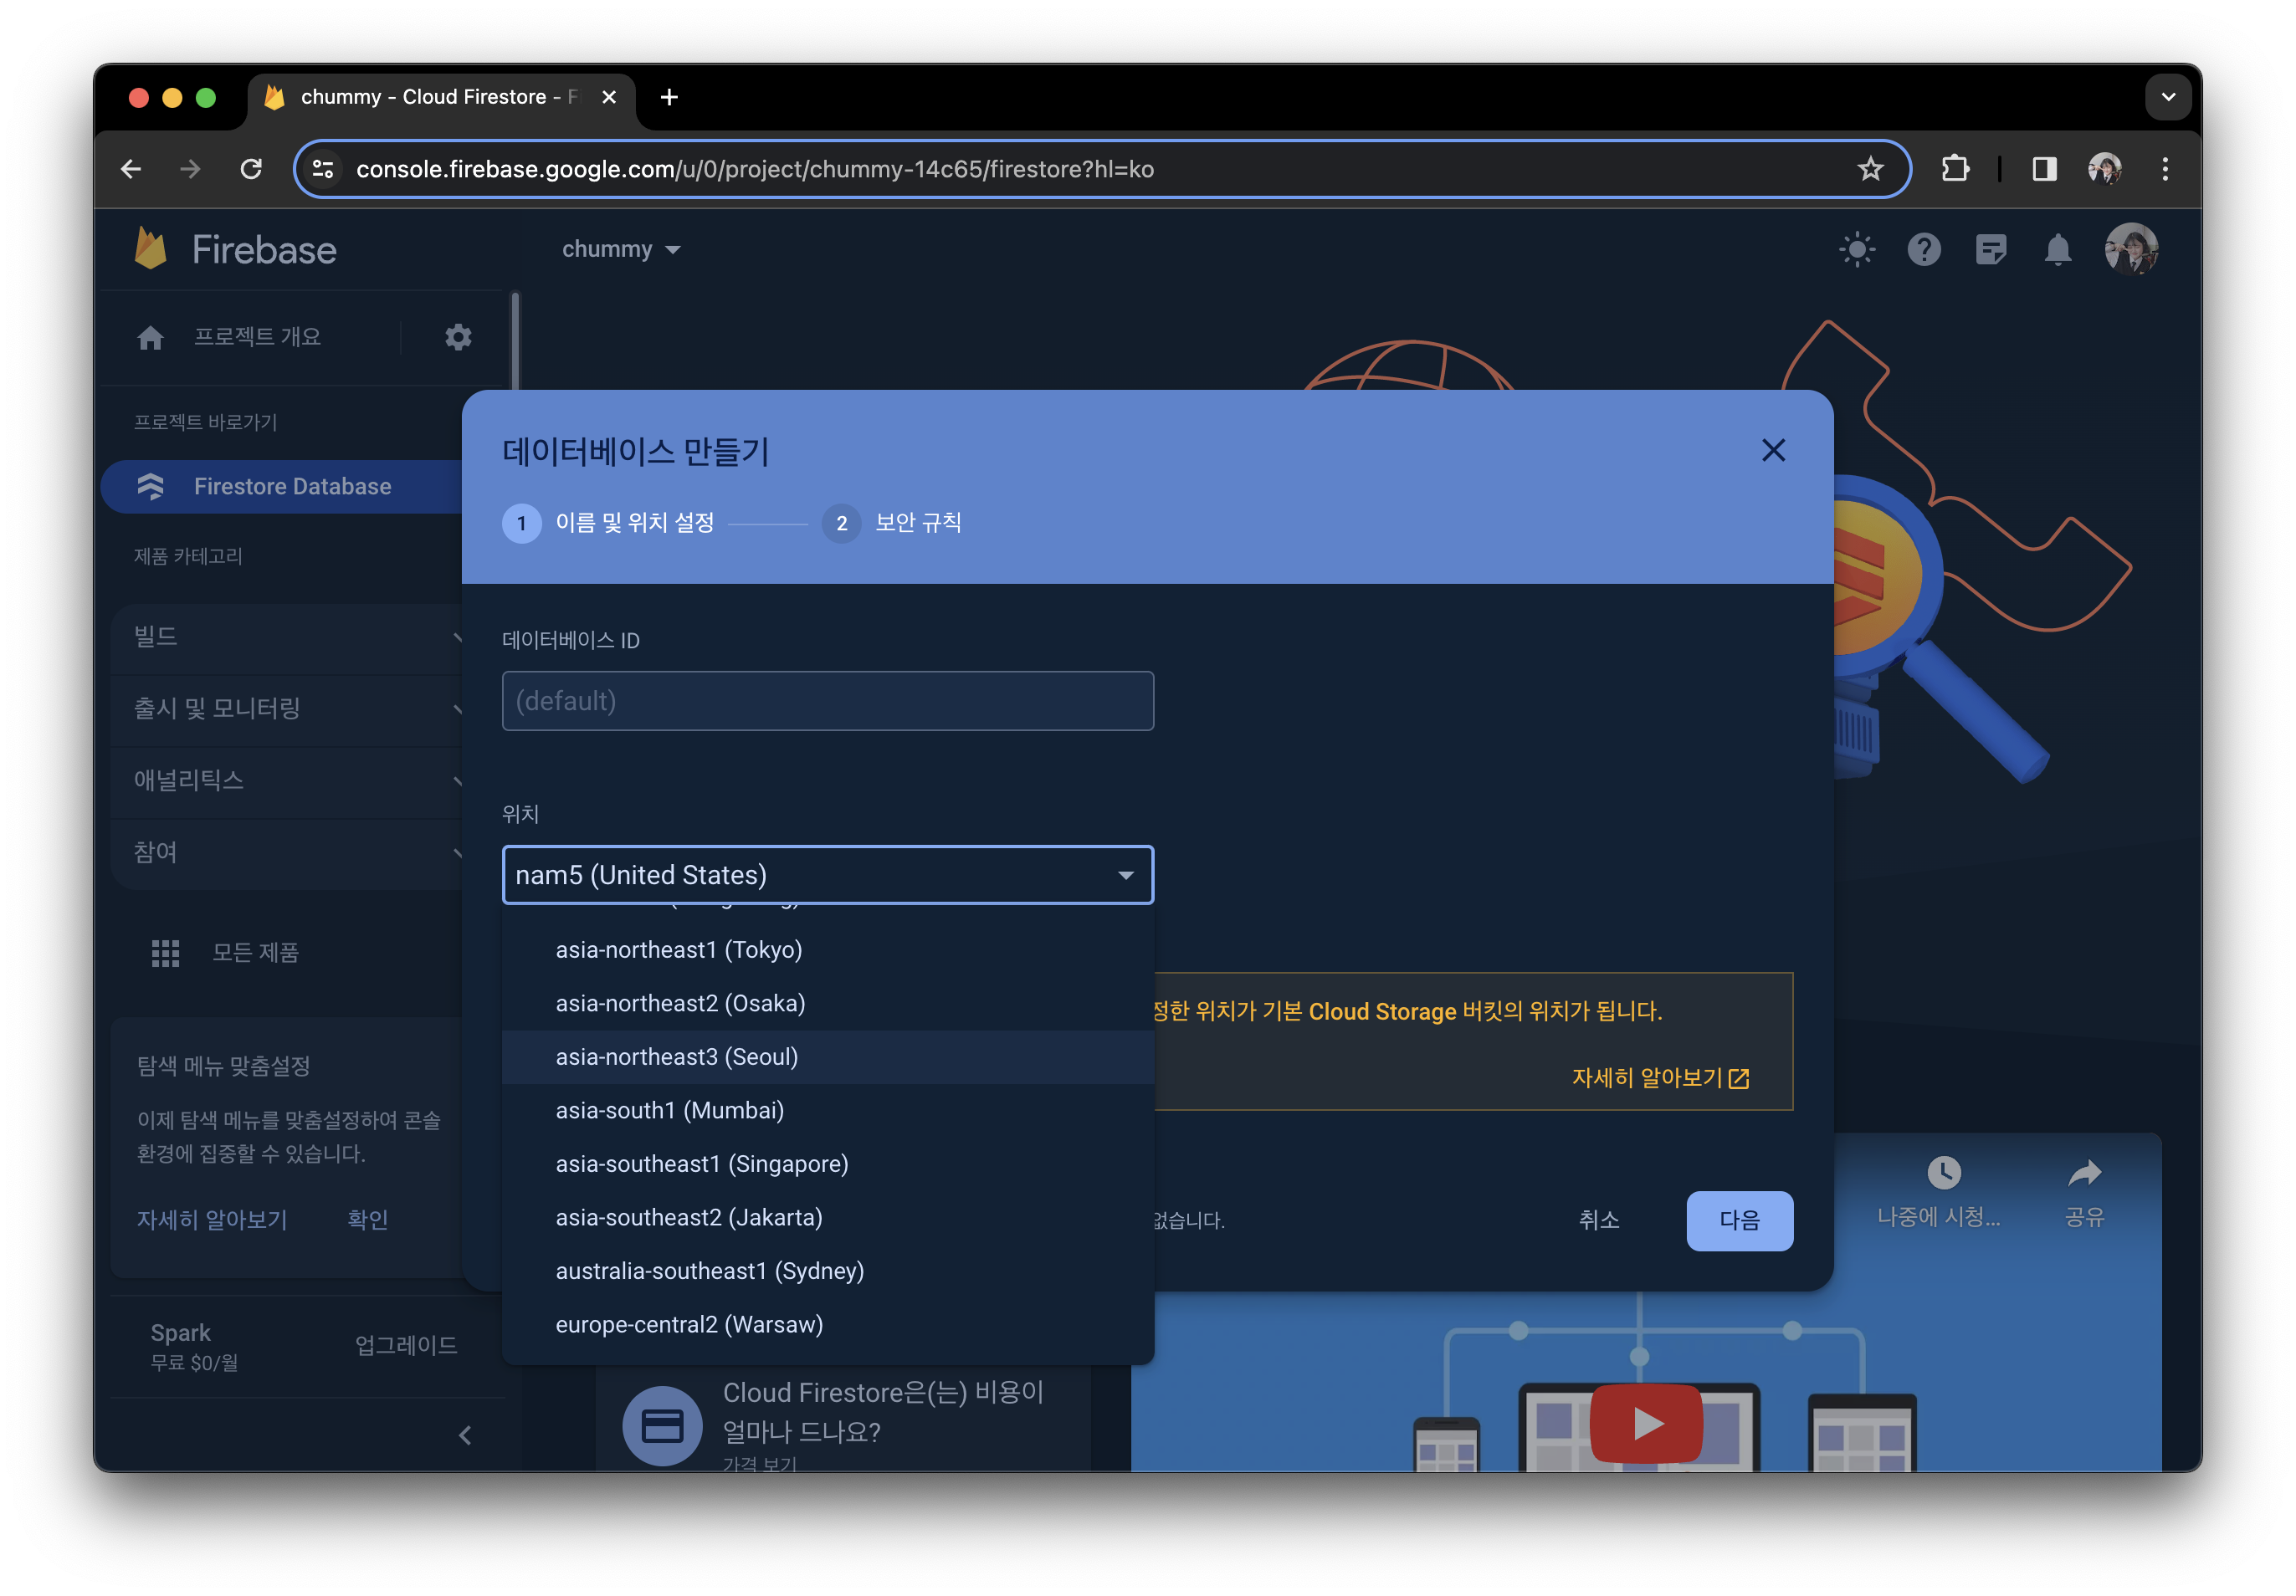Select step 2 보안 규칙
This screenshot has height=1596, width=2296.
click(x=891, y=523)
